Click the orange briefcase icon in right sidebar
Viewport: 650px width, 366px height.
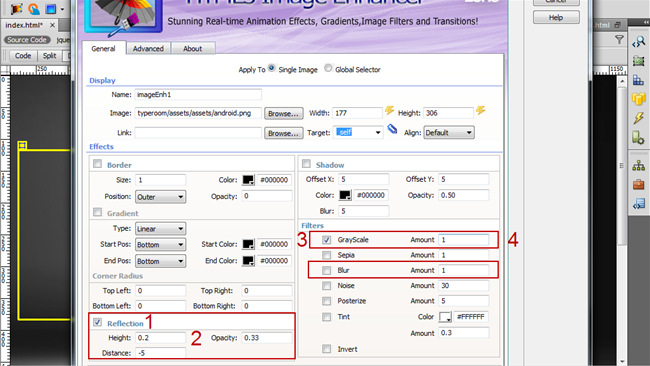click(638, 184)
